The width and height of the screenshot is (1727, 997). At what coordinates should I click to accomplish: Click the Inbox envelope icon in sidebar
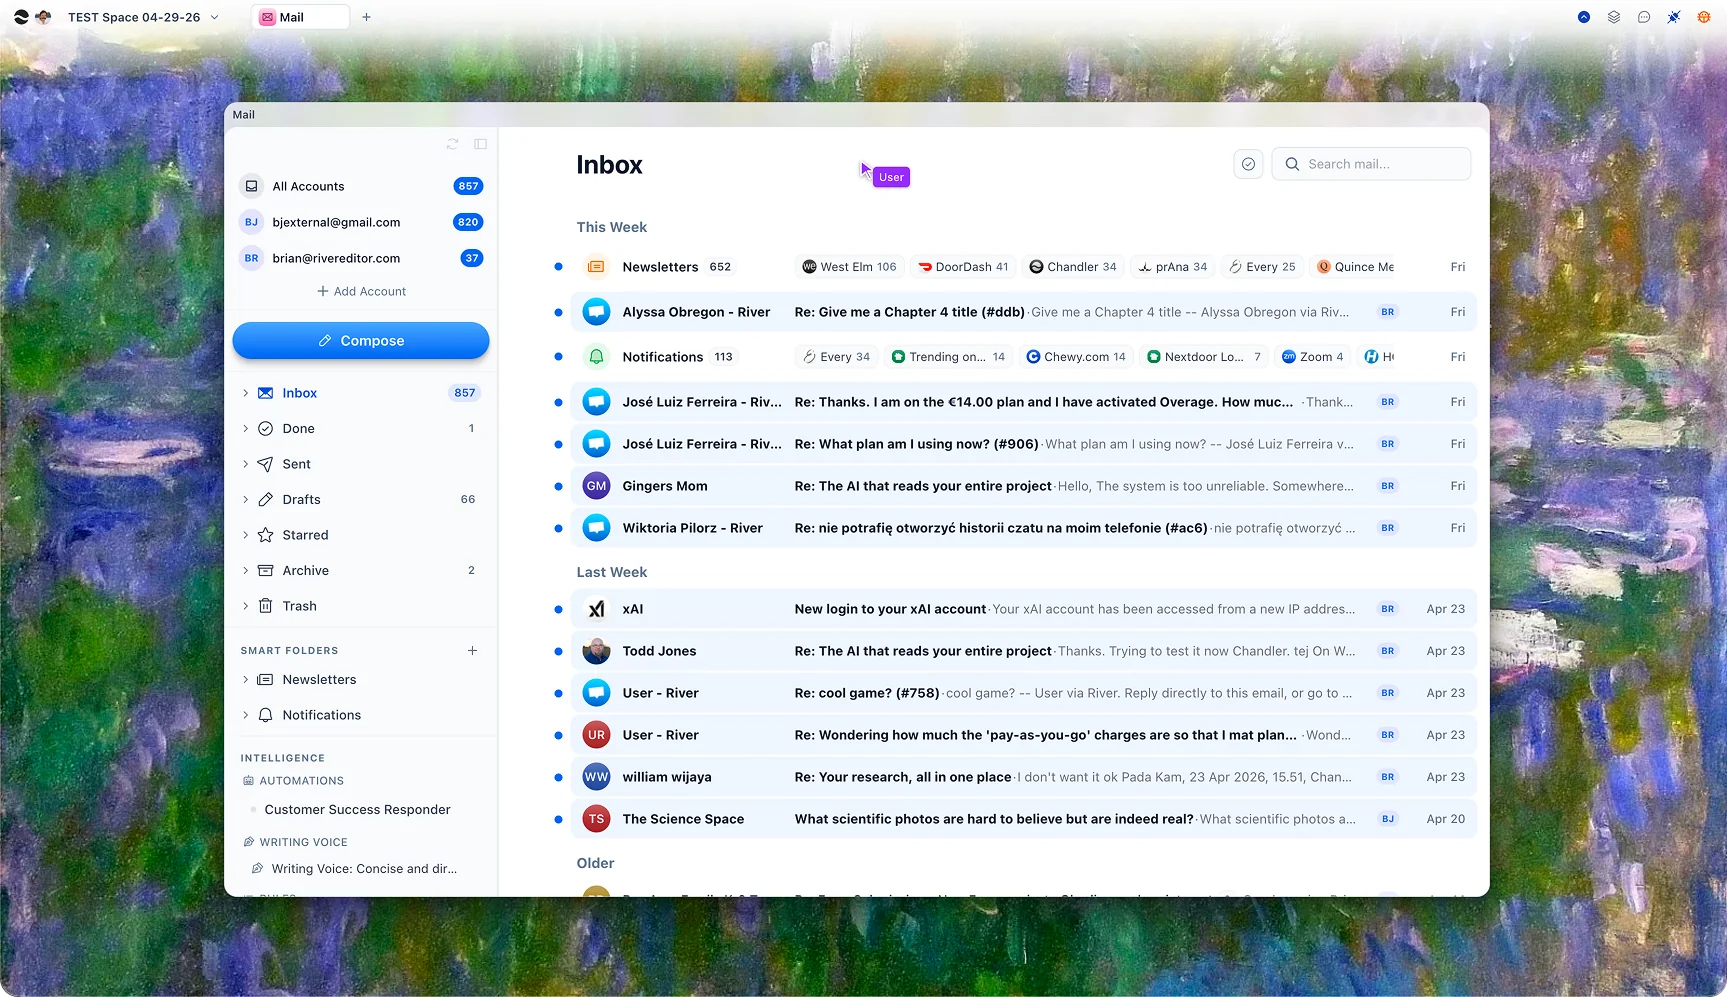coord(265,393)
